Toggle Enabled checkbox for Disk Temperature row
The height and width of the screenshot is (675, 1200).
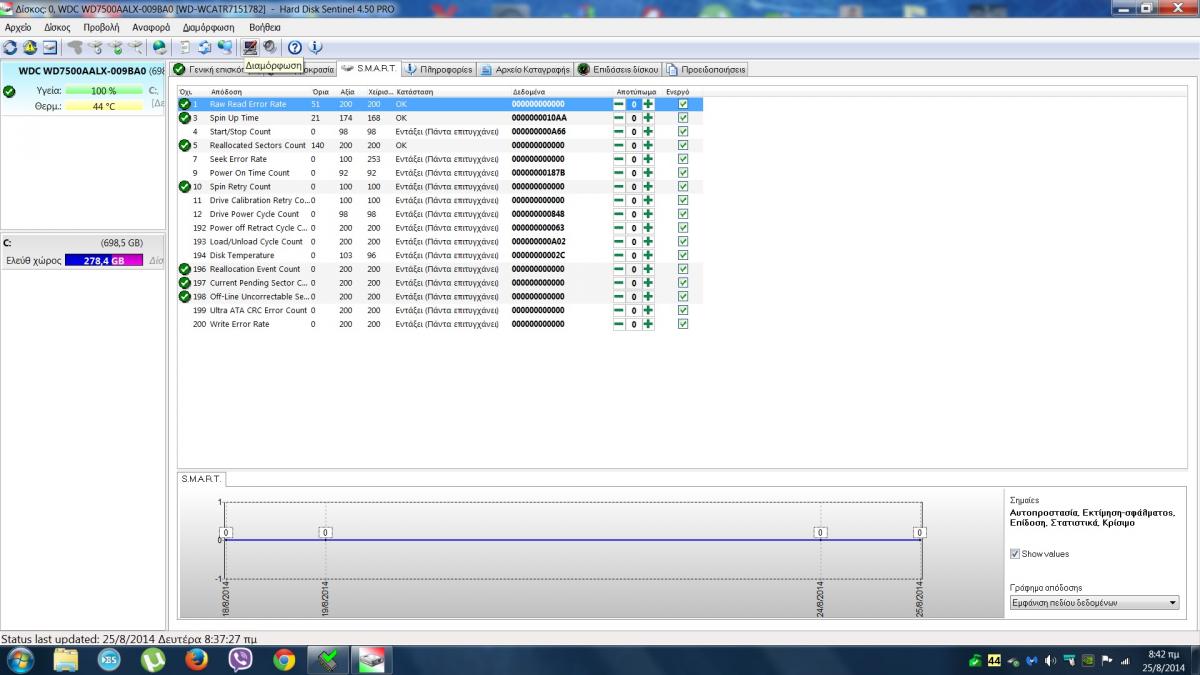(683, 255)
